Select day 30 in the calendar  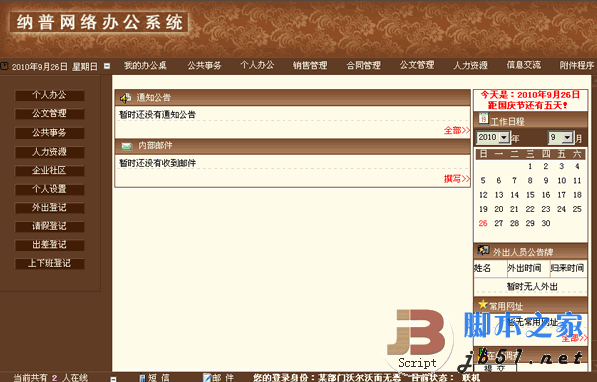point(546,223)
